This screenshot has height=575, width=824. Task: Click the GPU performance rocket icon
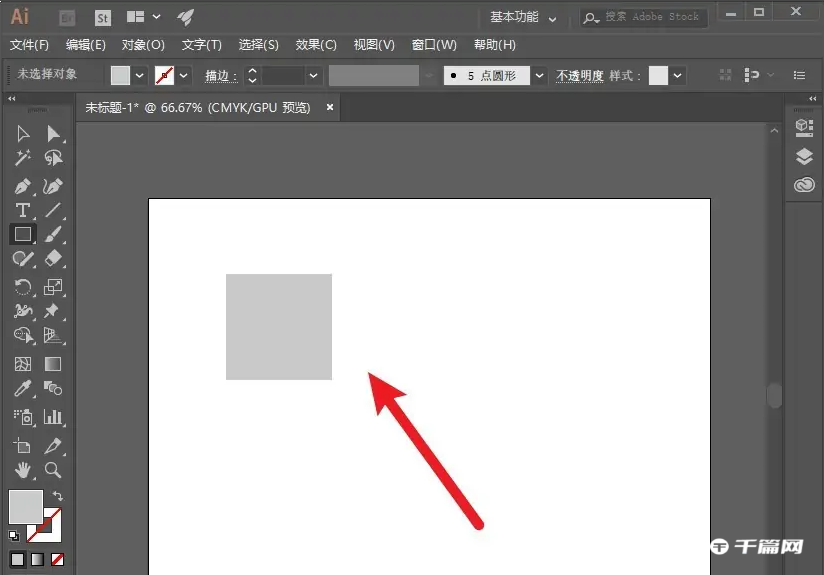[x=186, y=17]
